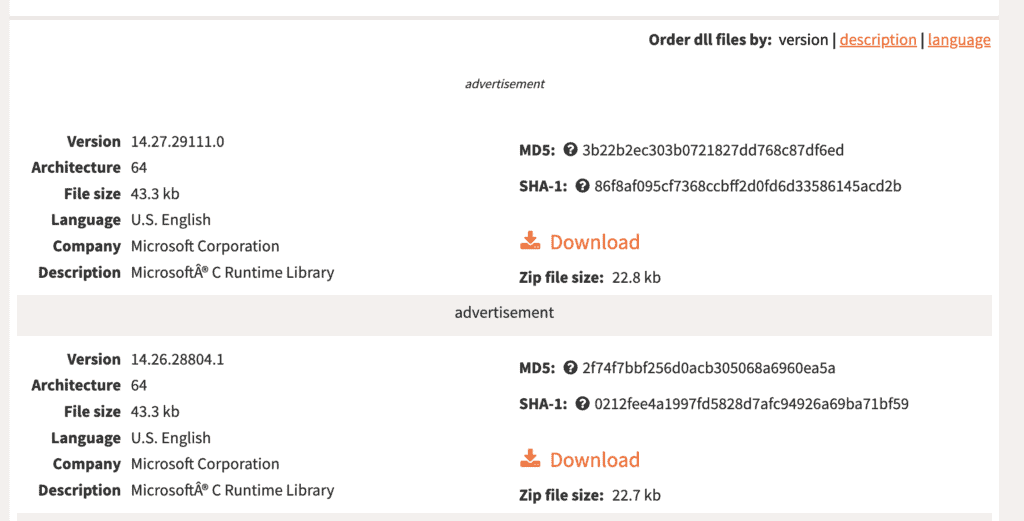1024x521 pixels.
Task: Order dll files by language
Action: pyautogui.click(x=959, y=40)
